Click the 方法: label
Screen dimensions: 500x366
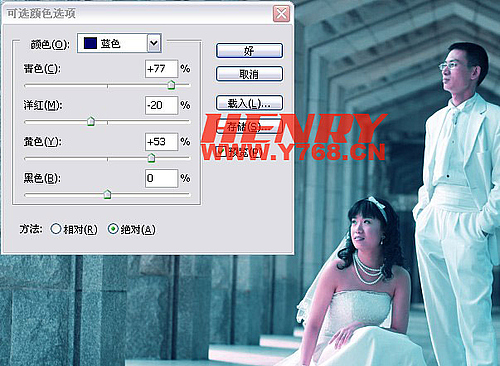tap(31, 229)
